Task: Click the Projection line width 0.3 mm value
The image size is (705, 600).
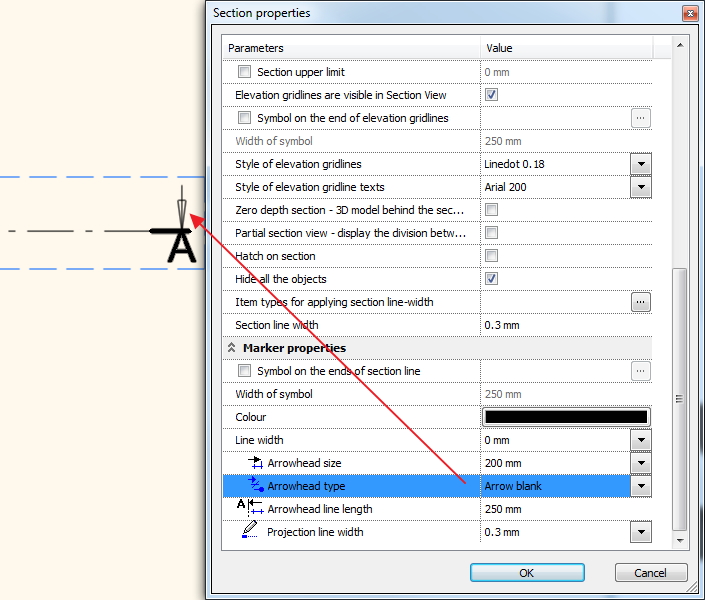Action: point(502,532)
